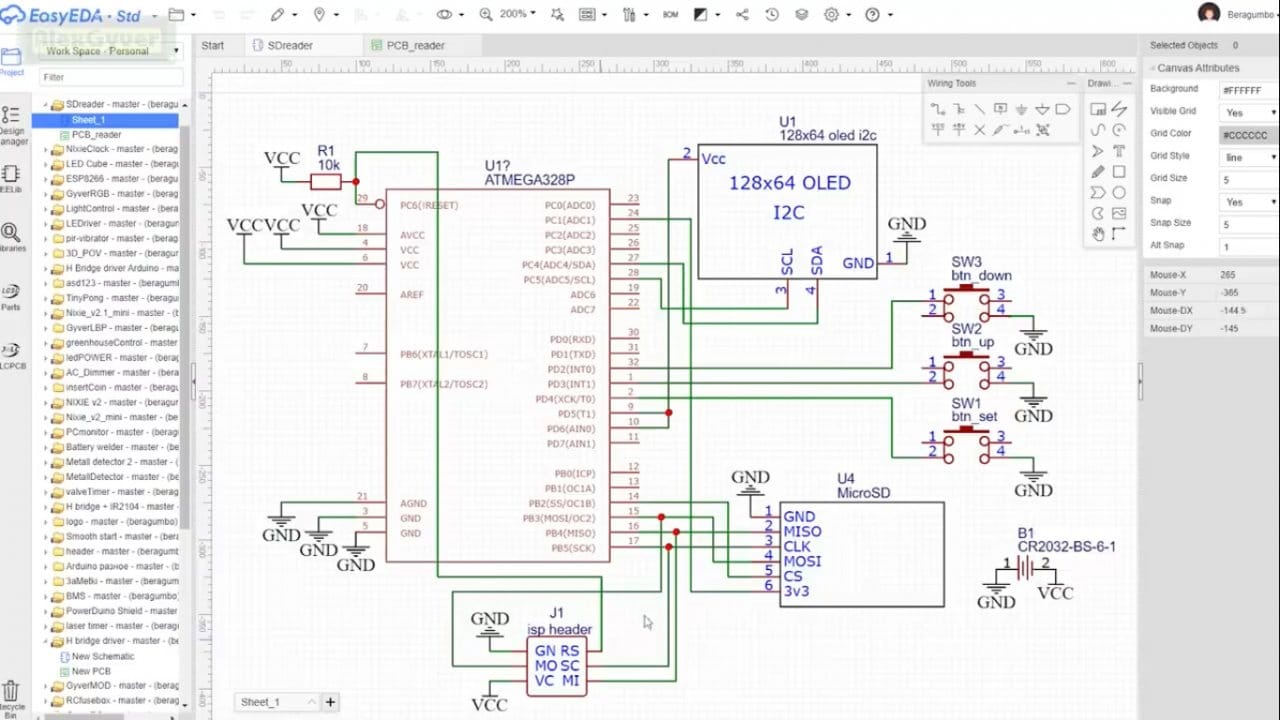Select the Net Label tool in Wiring Tools
This screenshot has height=720, width=1280.
(1000, 109)
